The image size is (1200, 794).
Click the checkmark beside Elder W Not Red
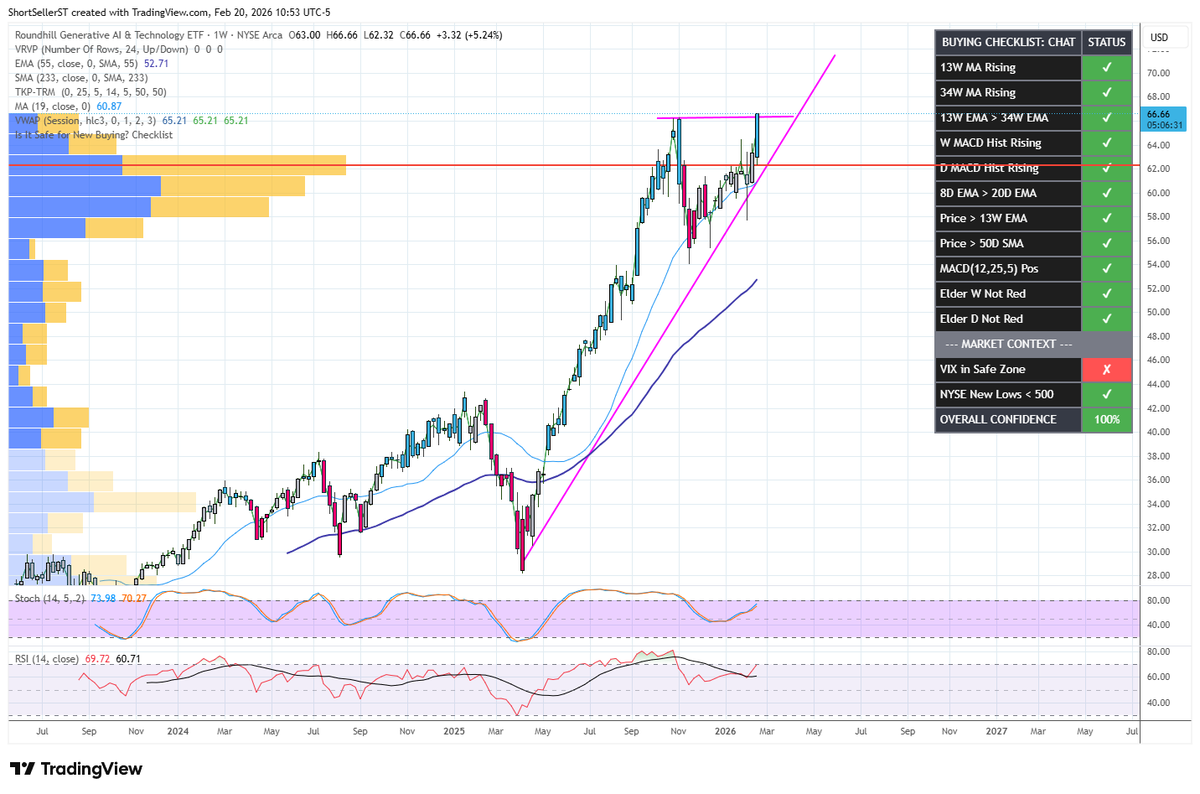click(x=1107, y=293)
